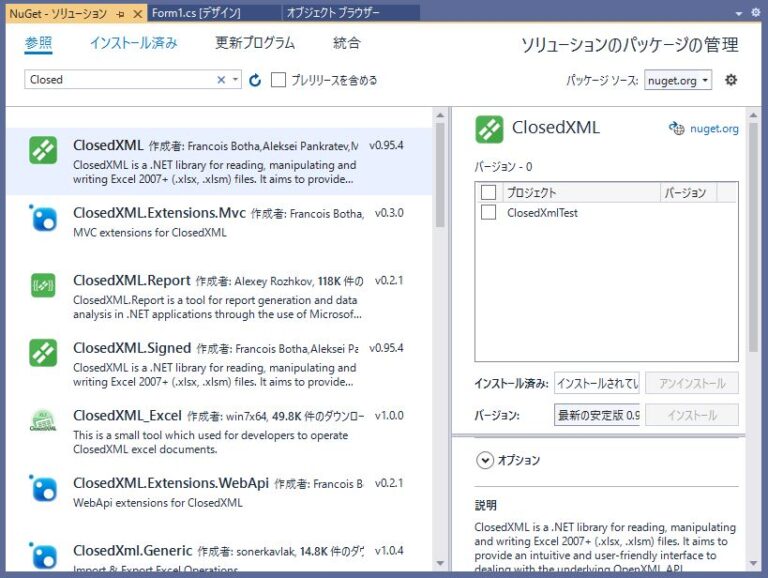Click the ClosedXML.Extensions.Mvc package icon
768x578 pixels.
[x=43, y=218]
